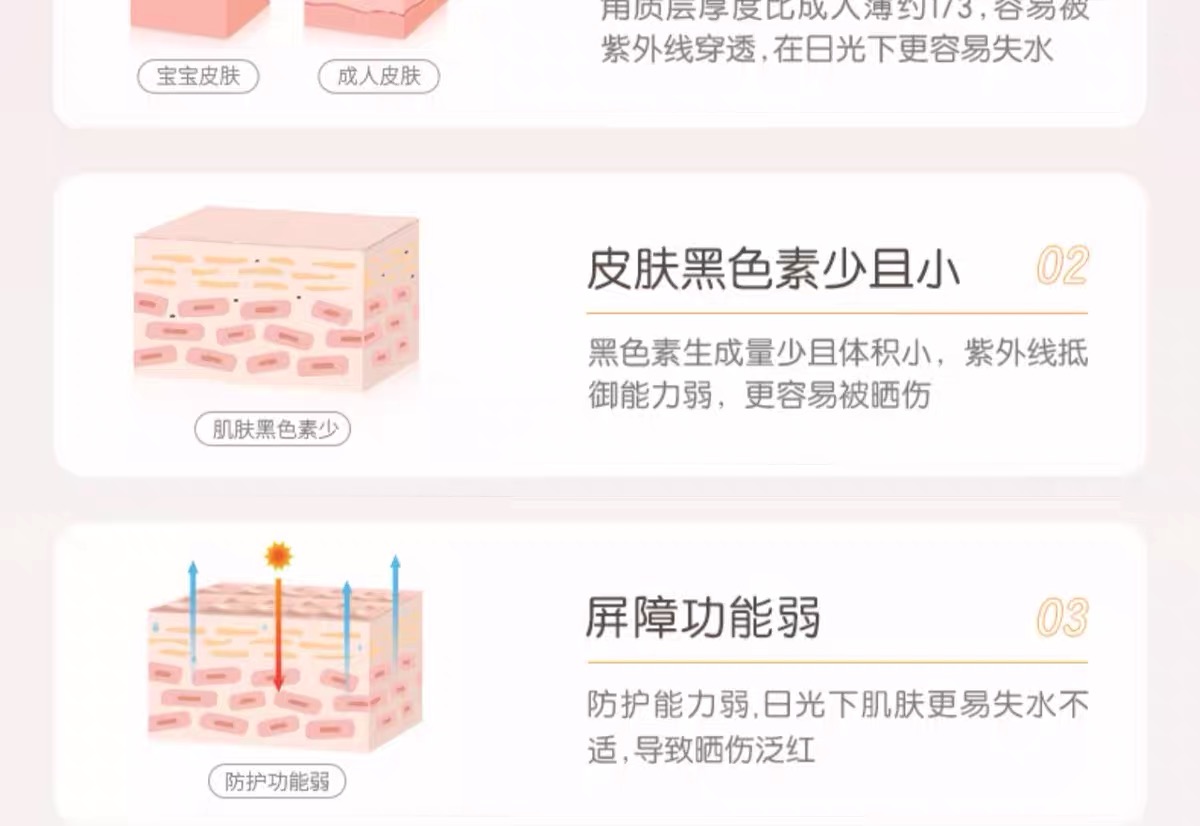
Task: Click the leftmost blue upward arrow
Action: point(192,614)
